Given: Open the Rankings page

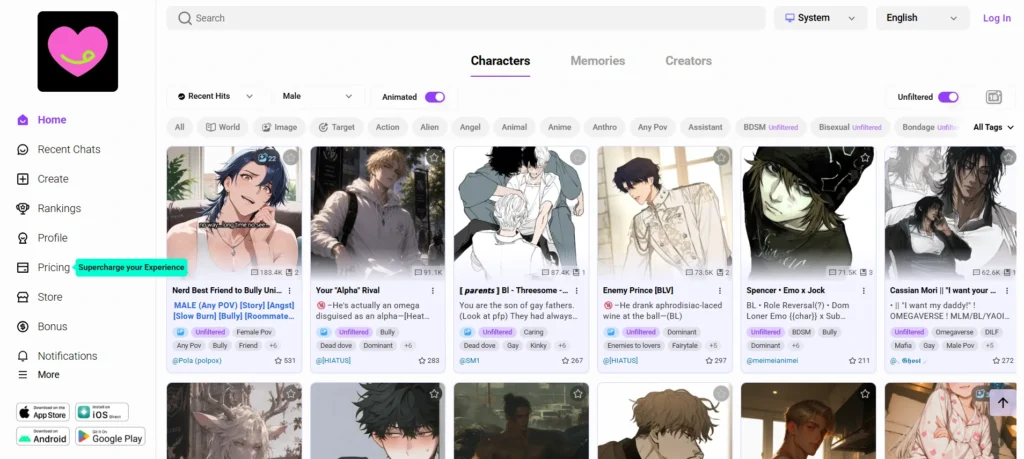Looking at the screenshot, I should pos(49,208).
